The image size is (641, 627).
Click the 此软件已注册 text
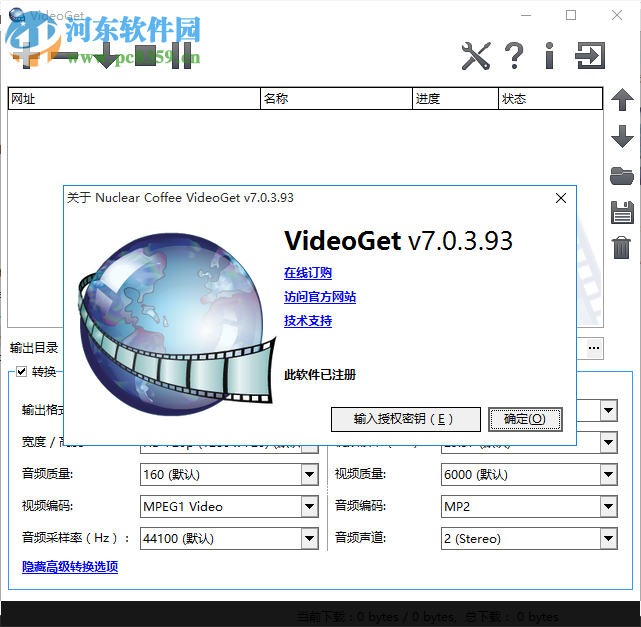click(320, 374)
